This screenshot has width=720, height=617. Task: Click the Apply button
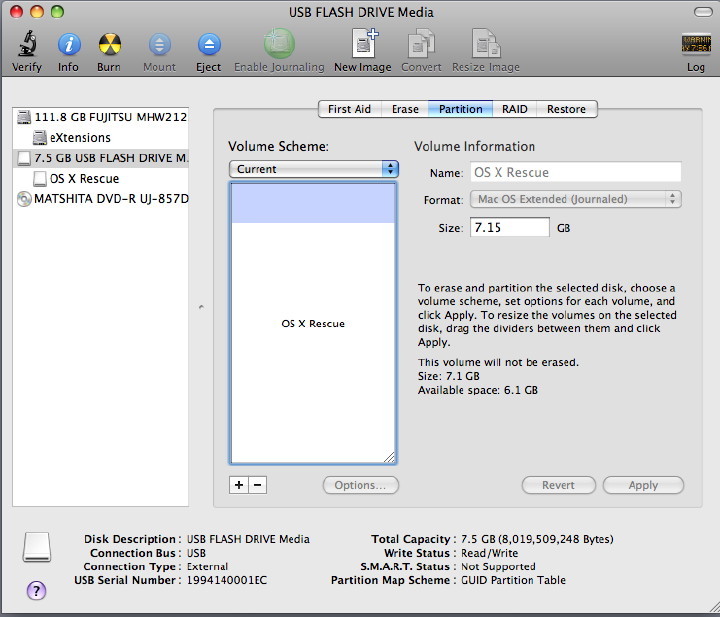point(643,485)
